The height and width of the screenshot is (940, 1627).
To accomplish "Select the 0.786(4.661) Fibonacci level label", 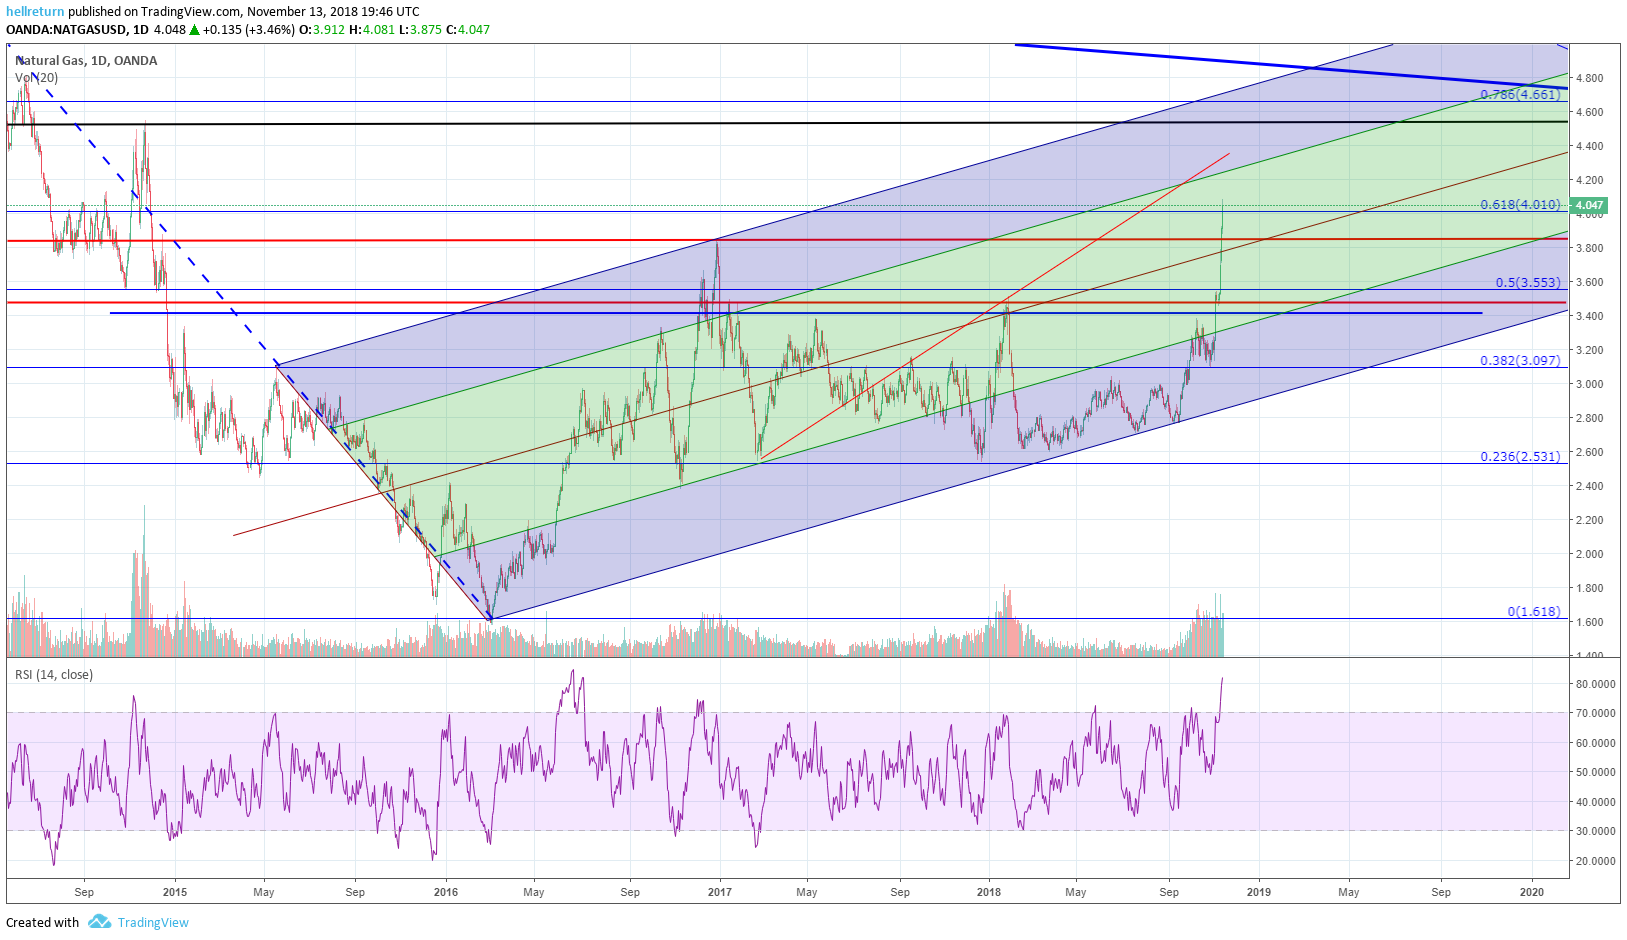I will point(1520,94).
